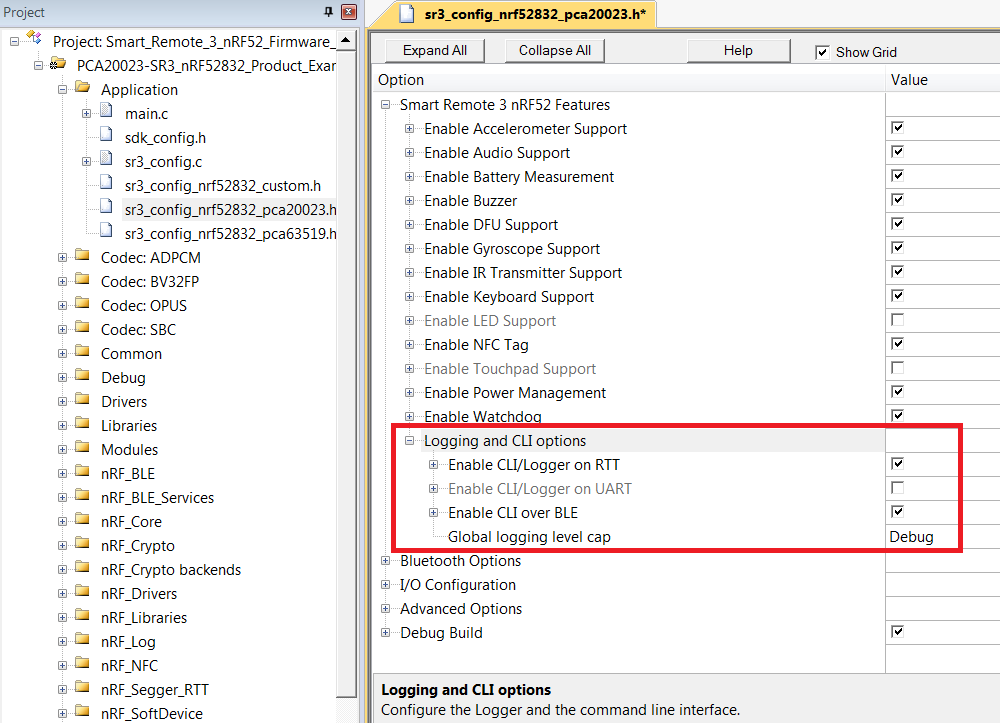The height and width of the screenshot is (723, 1000).
Task: Collapse the Application project group
Action: [62, 90]
